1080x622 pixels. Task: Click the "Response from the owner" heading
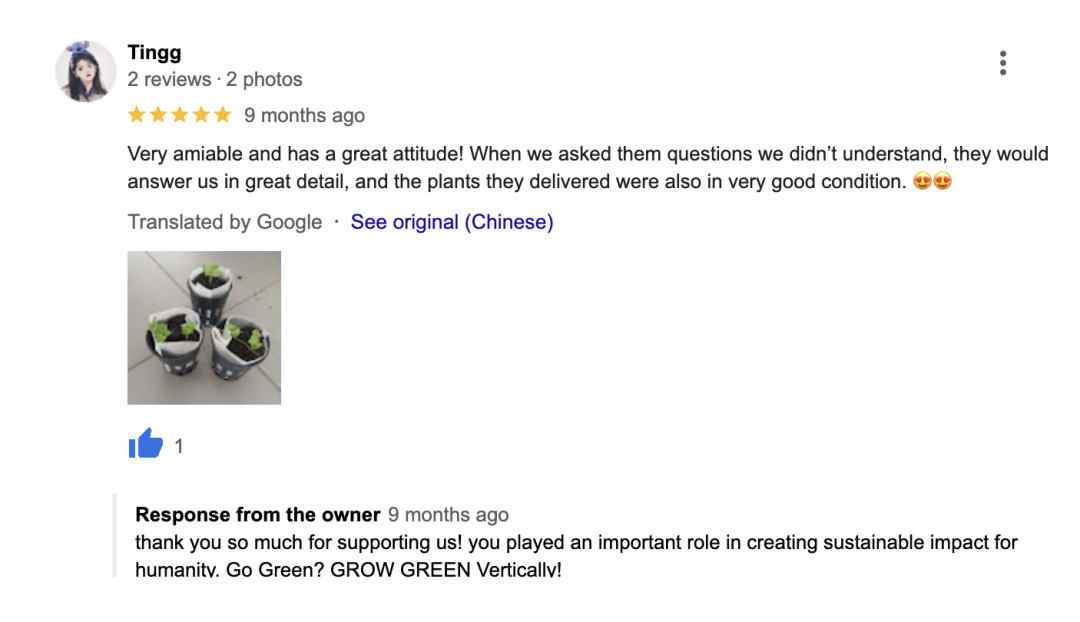point(257,515)
